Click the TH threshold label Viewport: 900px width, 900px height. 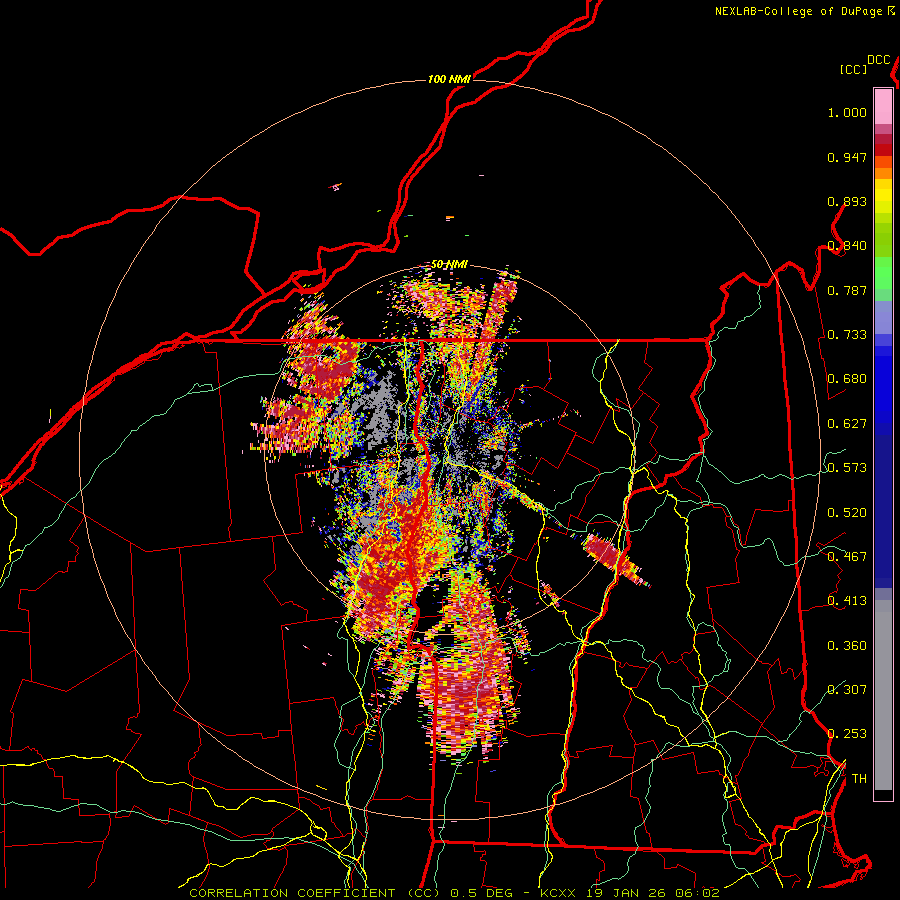tap(859, 779)
